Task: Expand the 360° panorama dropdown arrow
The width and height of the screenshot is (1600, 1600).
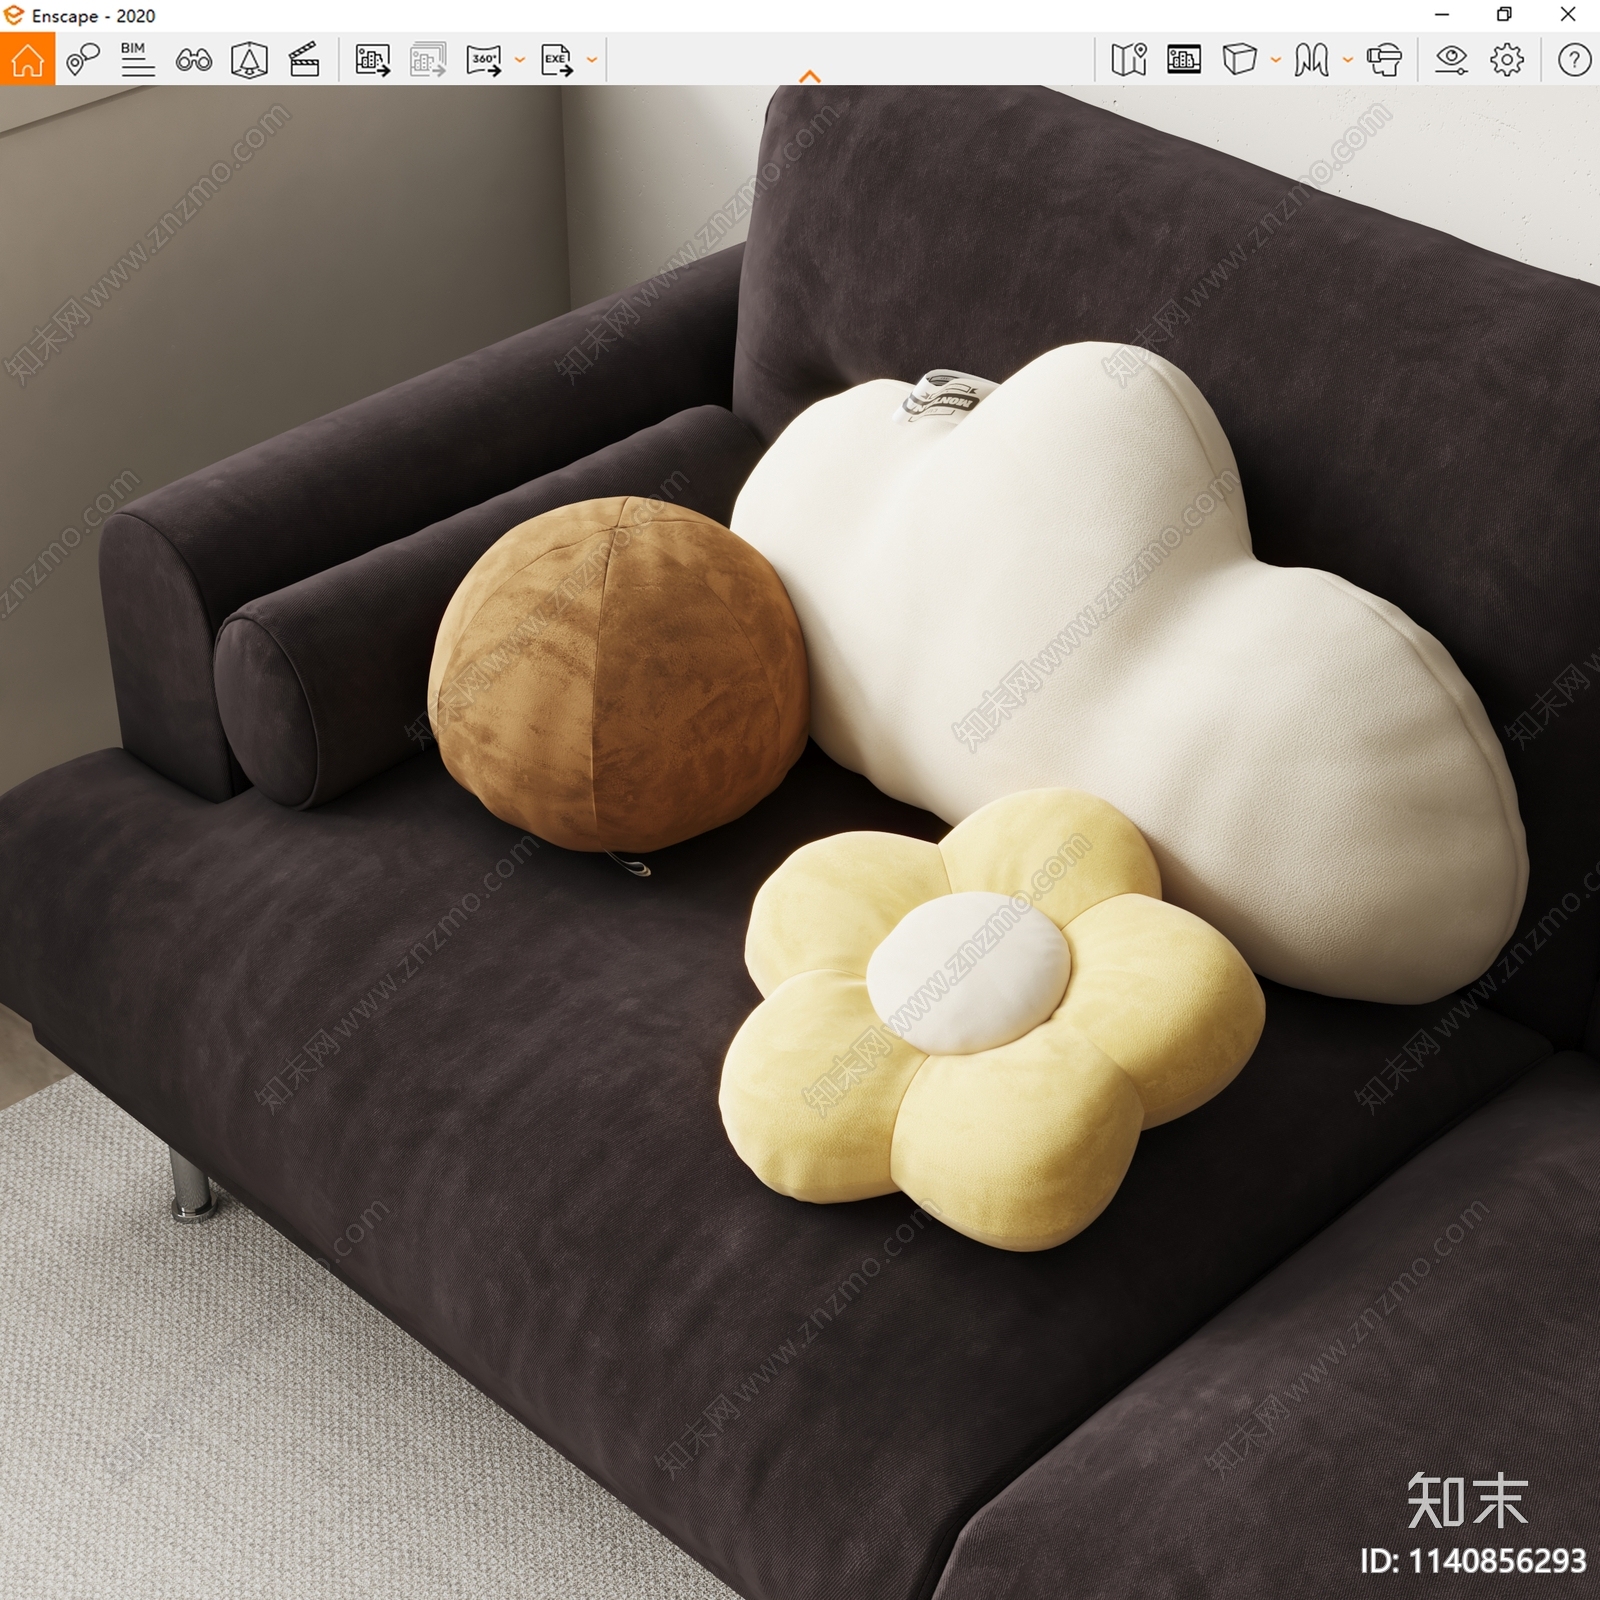Action: point(520,60)
